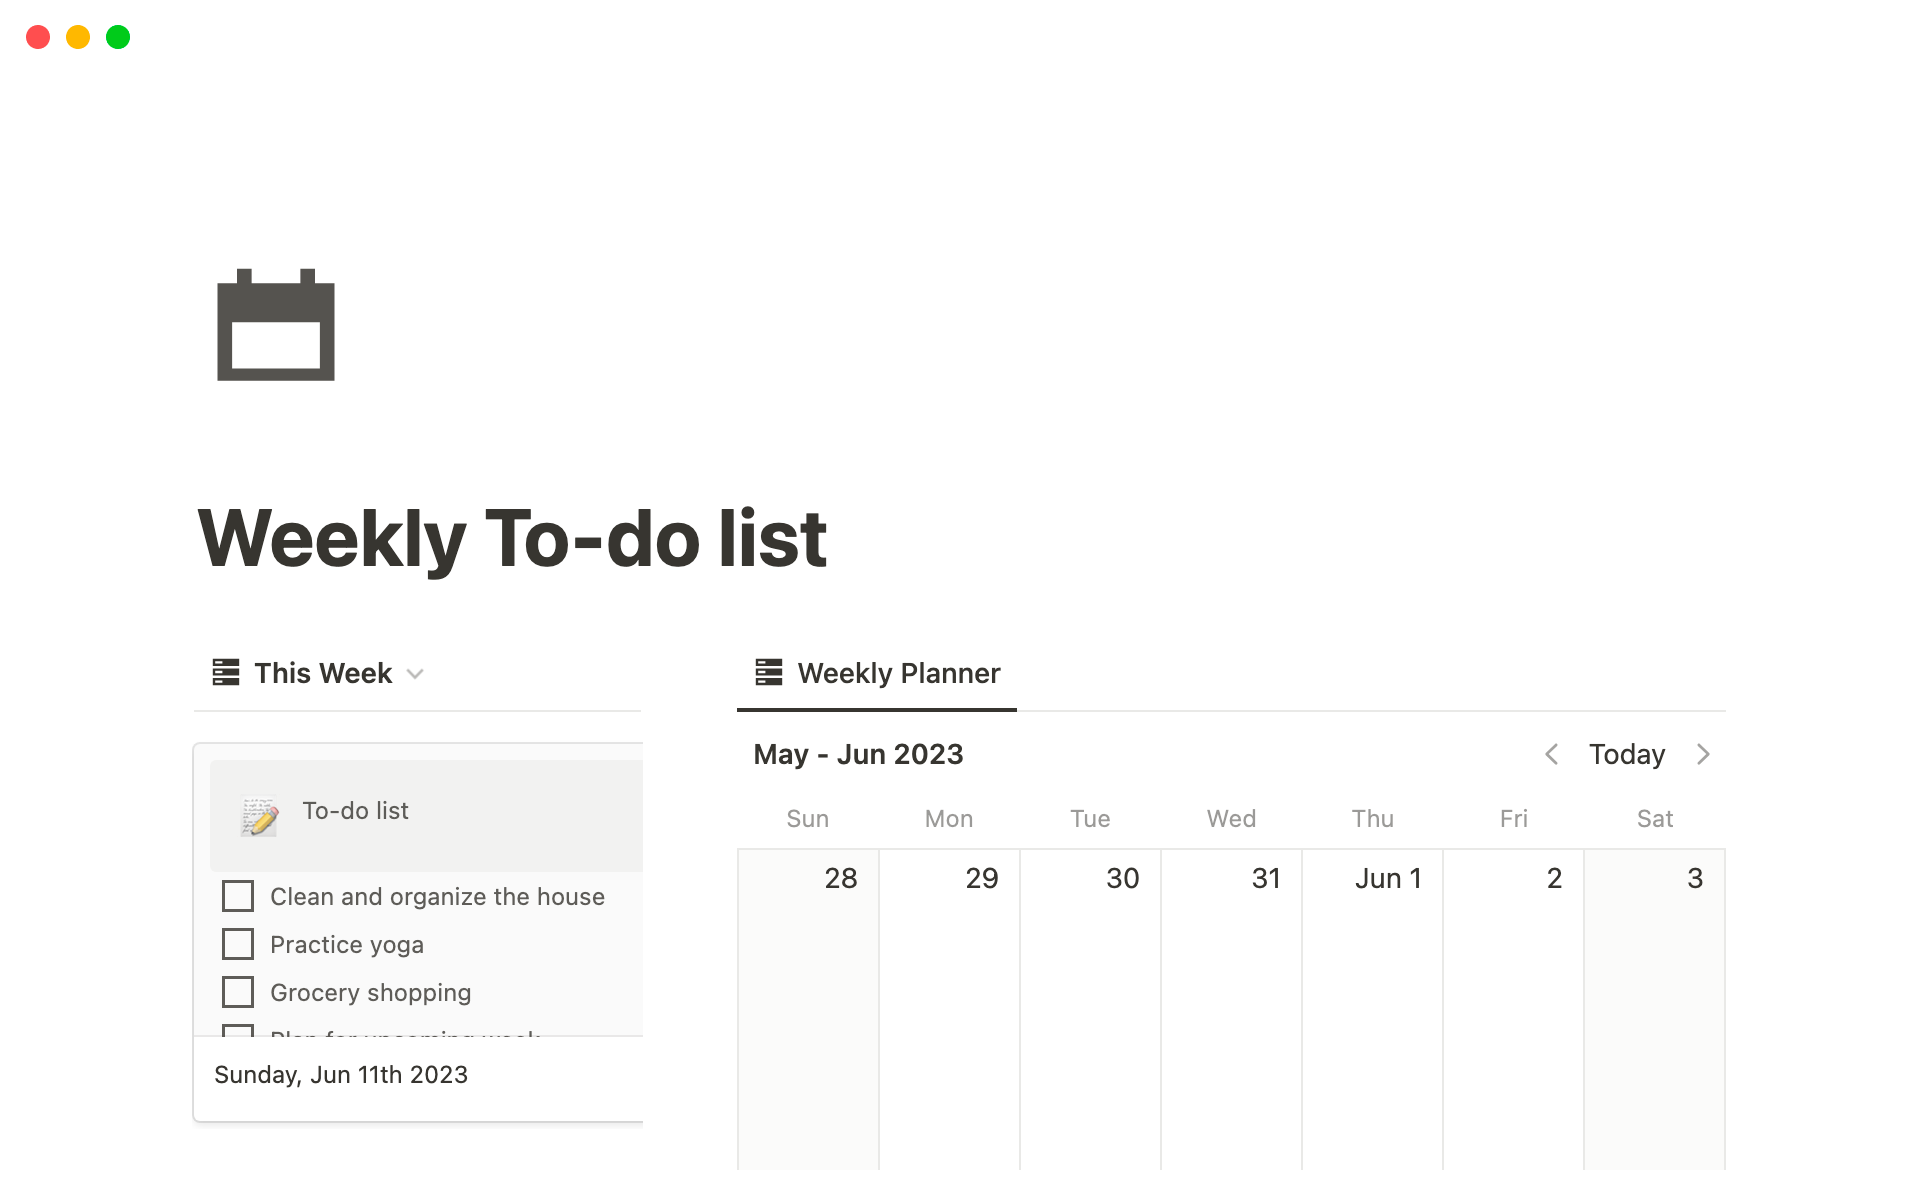The width and height of the screenshot is (1920, 1200).
Task: Switch to the Weekly Planner tab
Action: [x=897, y=673]
